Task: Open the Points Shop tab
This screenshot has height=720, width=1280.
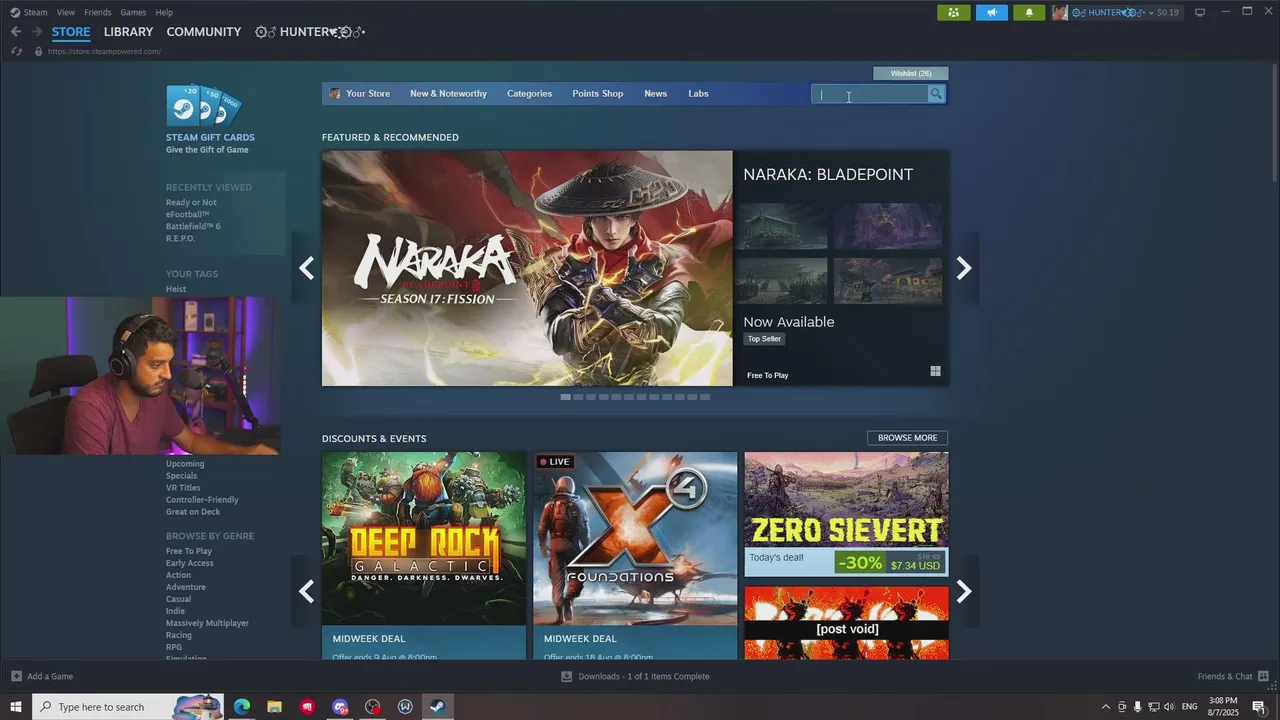Action: pyautogui.click(x=597, y=94)
